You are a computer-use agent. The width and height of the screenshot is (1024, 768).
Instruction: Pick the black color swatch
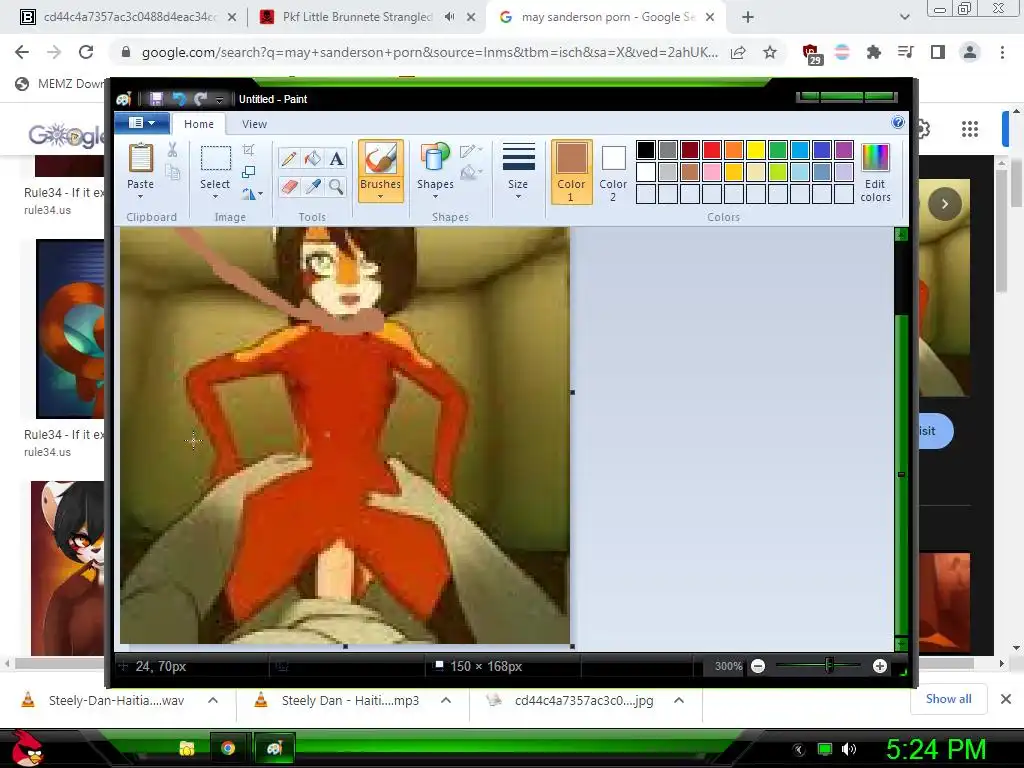click(x=646, y=150)
